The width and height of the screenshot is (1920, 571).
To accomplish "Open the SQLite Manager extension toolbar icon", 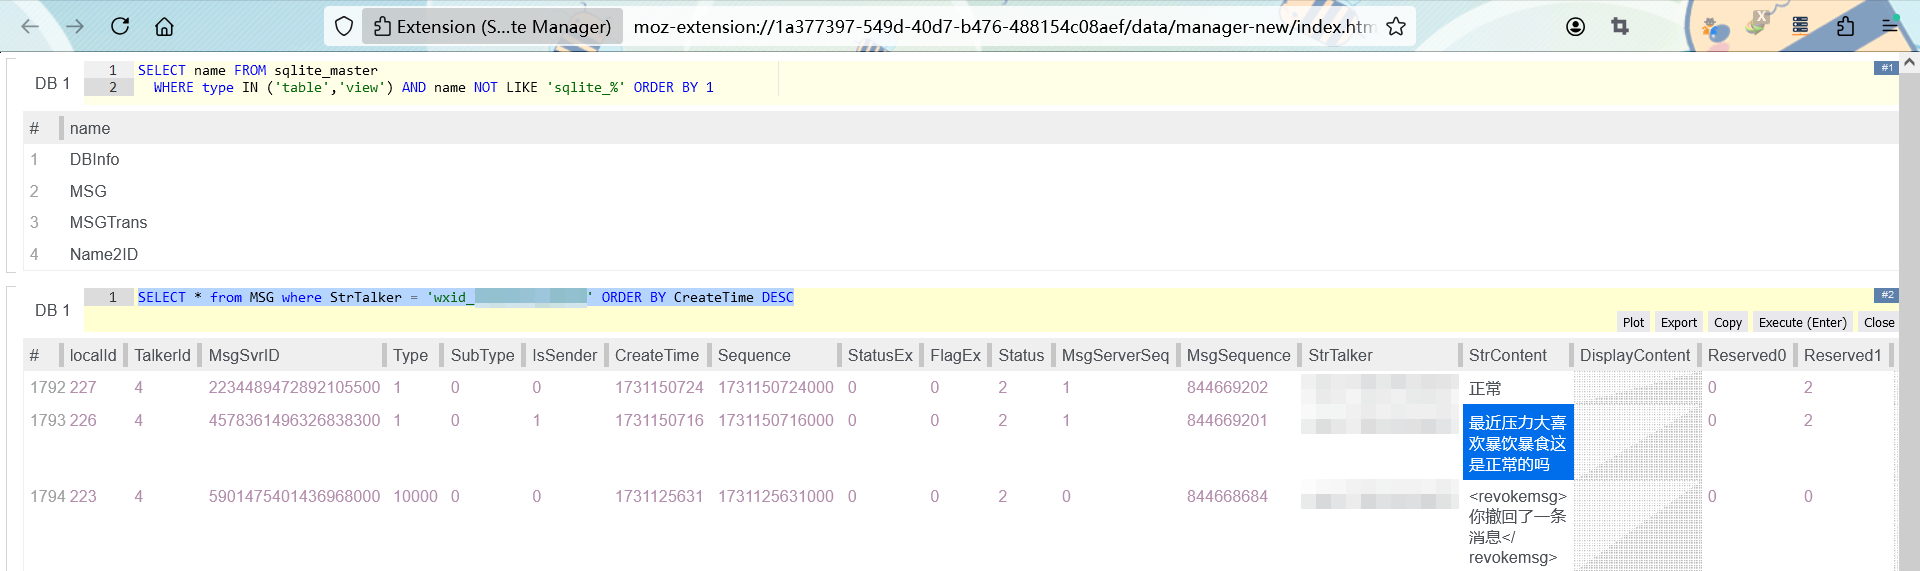I will pyautogui.click(x=1800, y=26).
